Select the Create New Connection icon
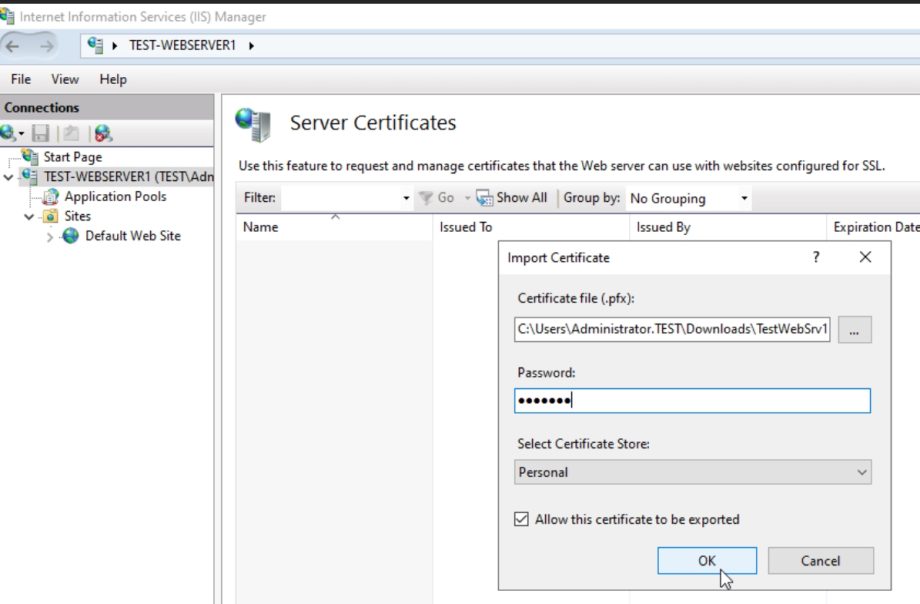The image size is (920, 604). point(8,131)
